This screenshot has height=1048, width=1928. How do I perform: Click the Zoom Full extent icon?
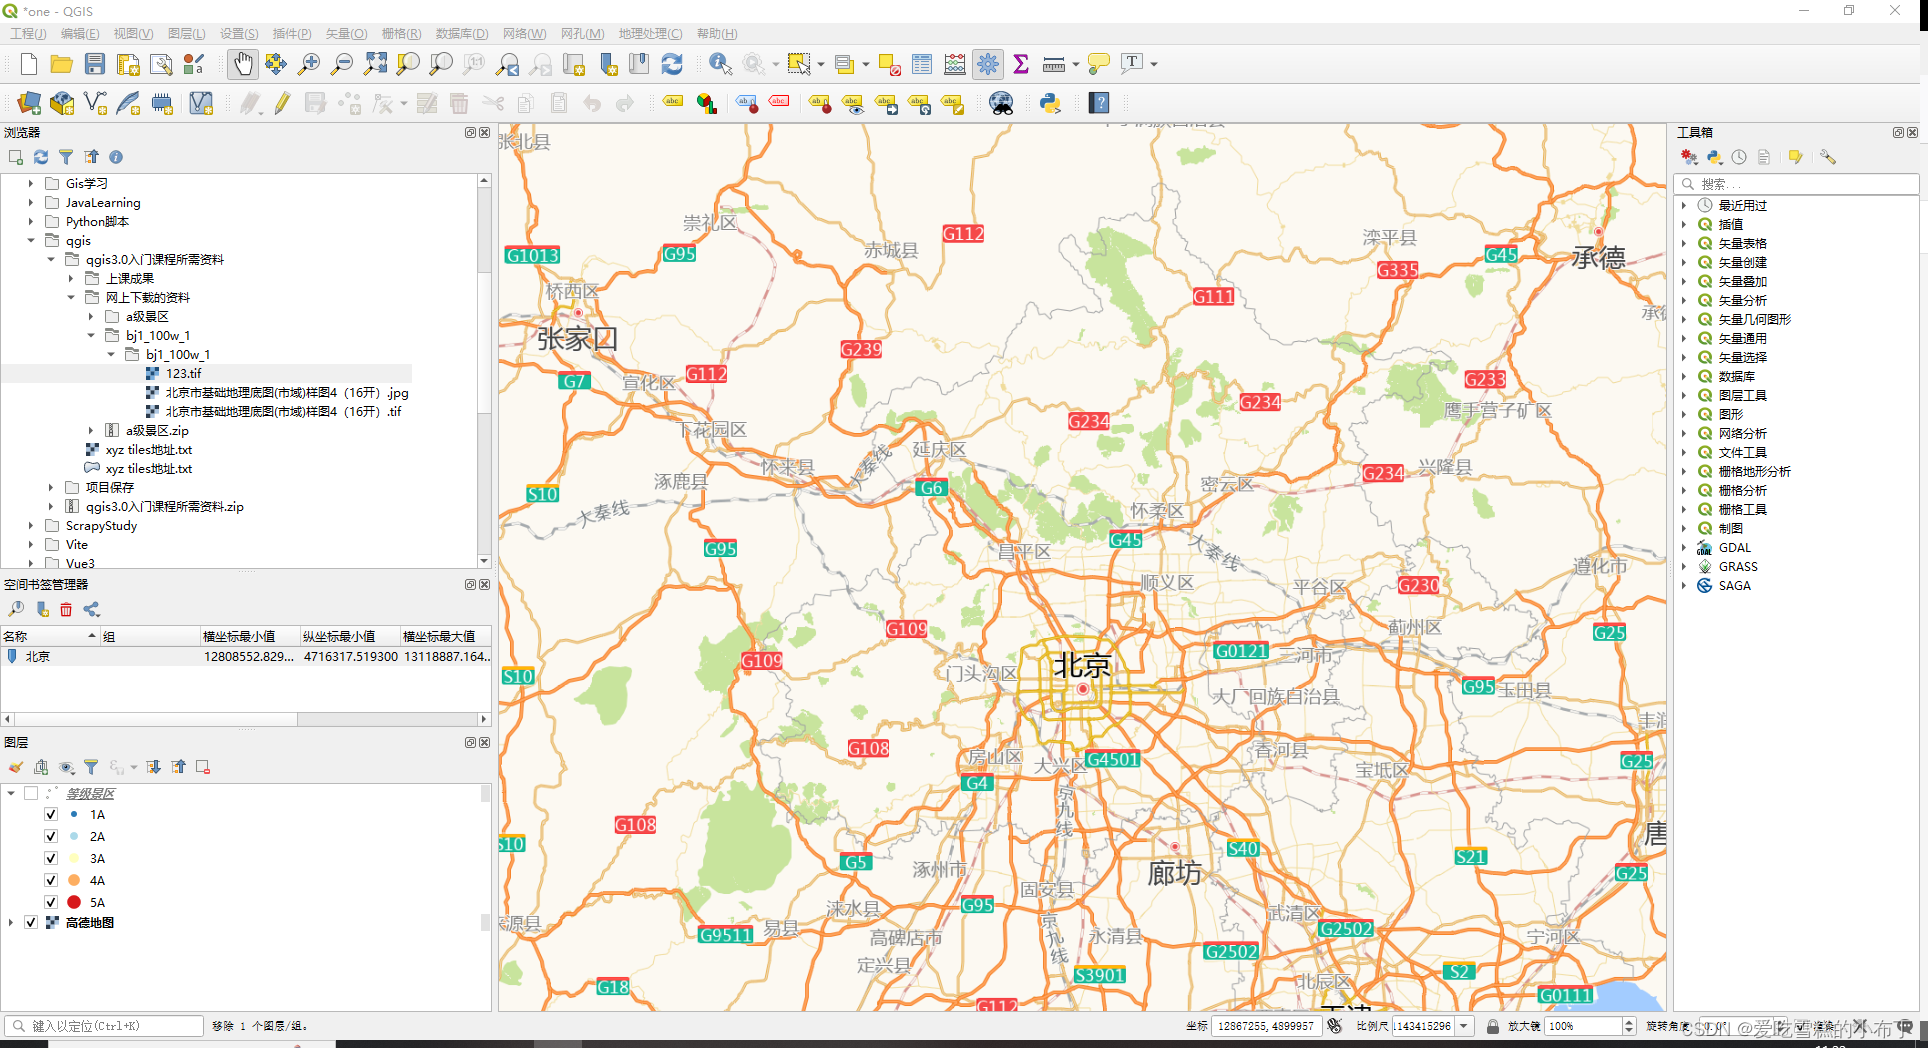(x=375, y=64)
